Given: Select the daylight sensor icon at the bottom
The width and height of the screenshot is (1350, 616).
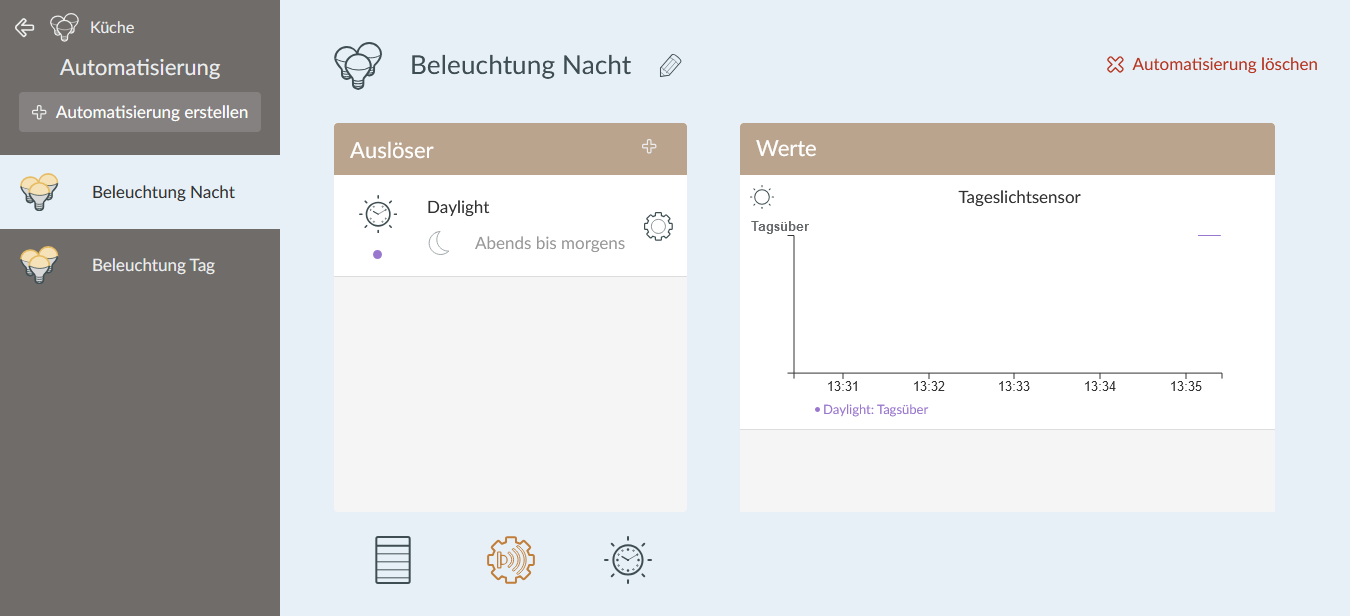Looking at the screenshot, I should coord(627,559).
